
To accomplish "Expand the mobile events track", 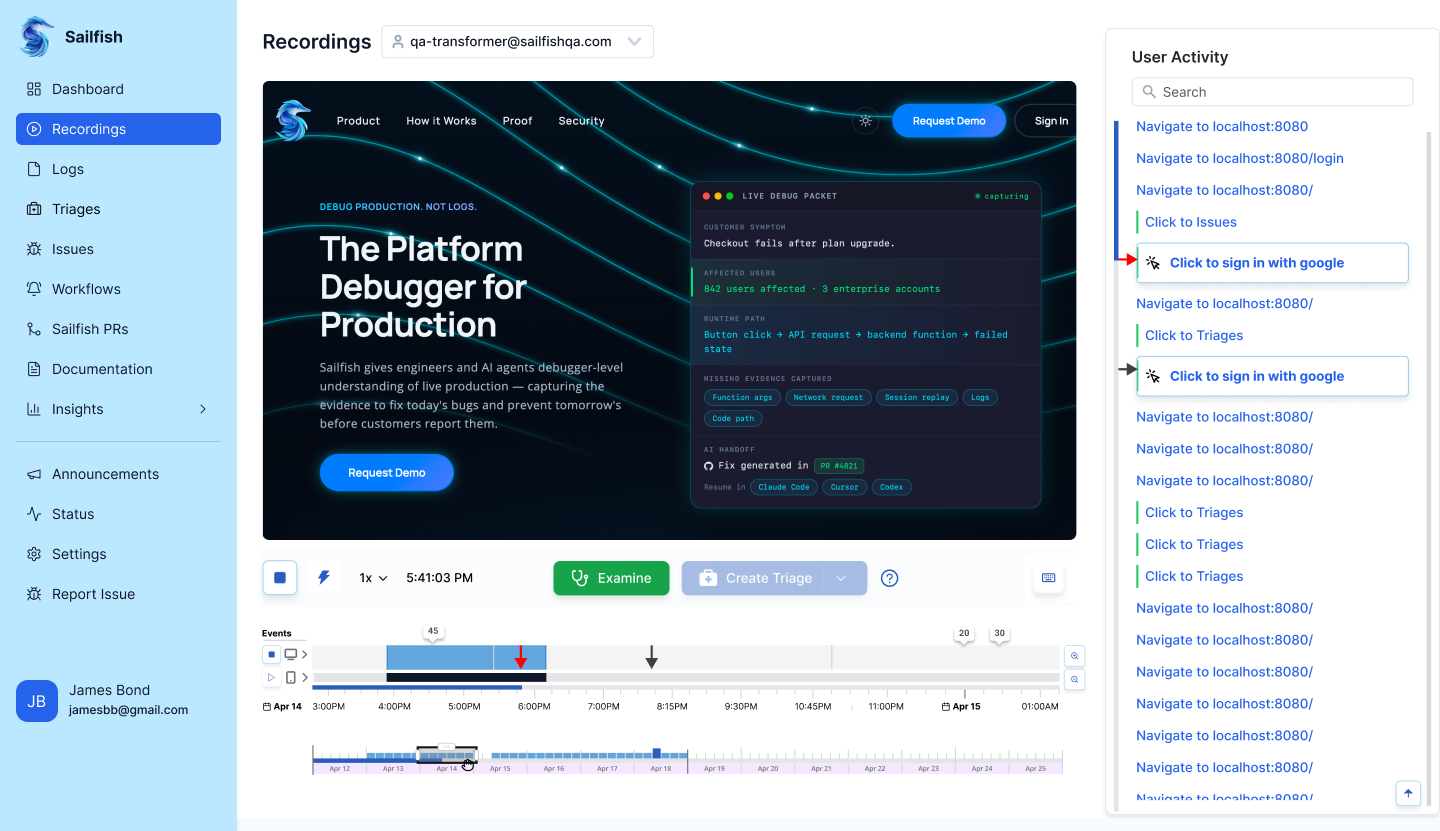I will pos(305,678).
